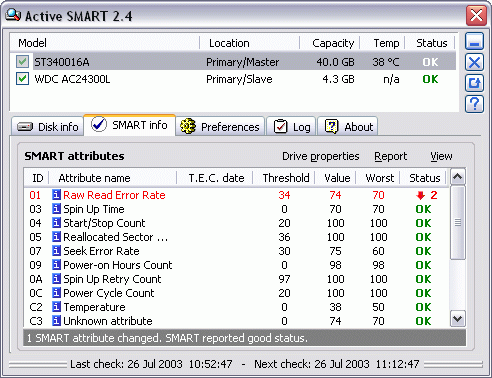Open Drive properties
This screenshot has width=492, height=378.
(x=321, y=156)
